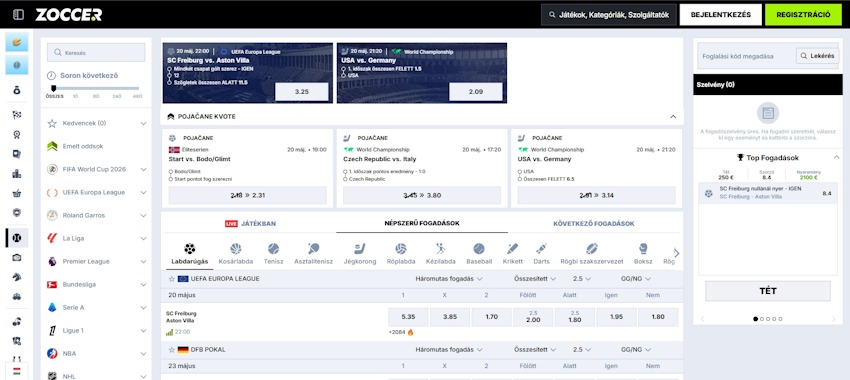The height and width of the screenshot is (380, 850).
Task: Set the time slider to the 480 mark
Action: click(138, 96)
